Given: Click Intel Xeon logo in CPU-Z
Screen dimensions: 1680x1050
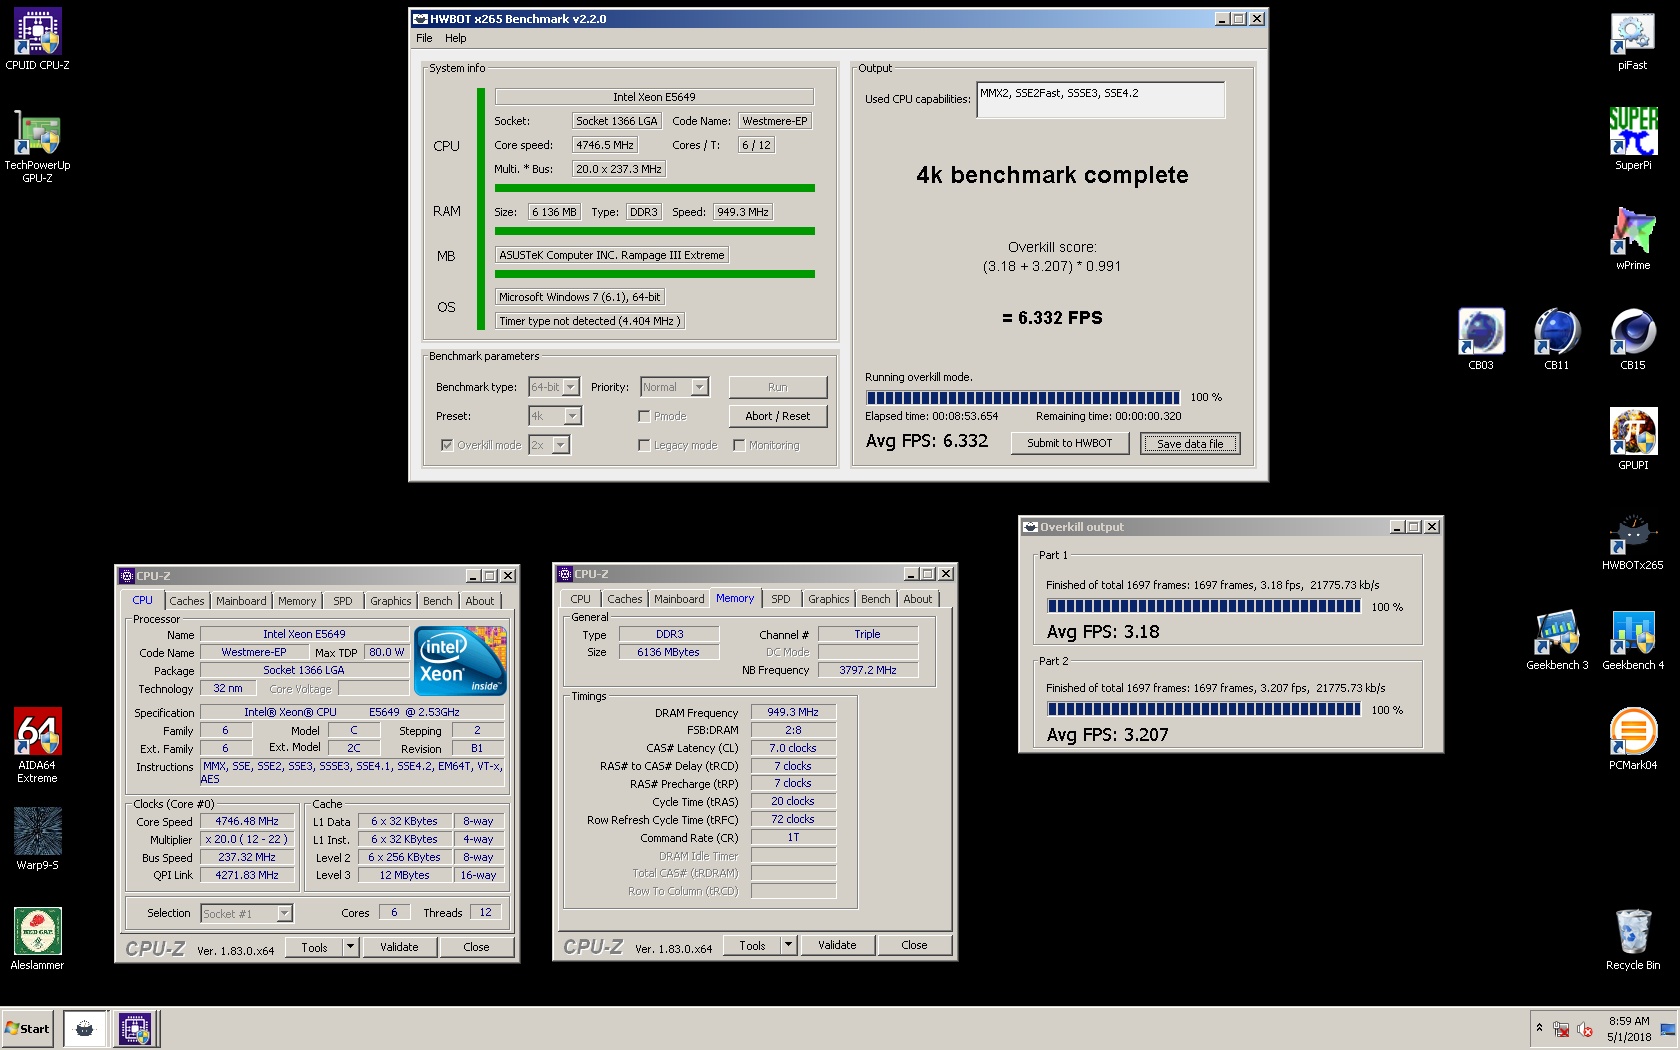Looking at the screenshot, I should click(x=460, y=661).
